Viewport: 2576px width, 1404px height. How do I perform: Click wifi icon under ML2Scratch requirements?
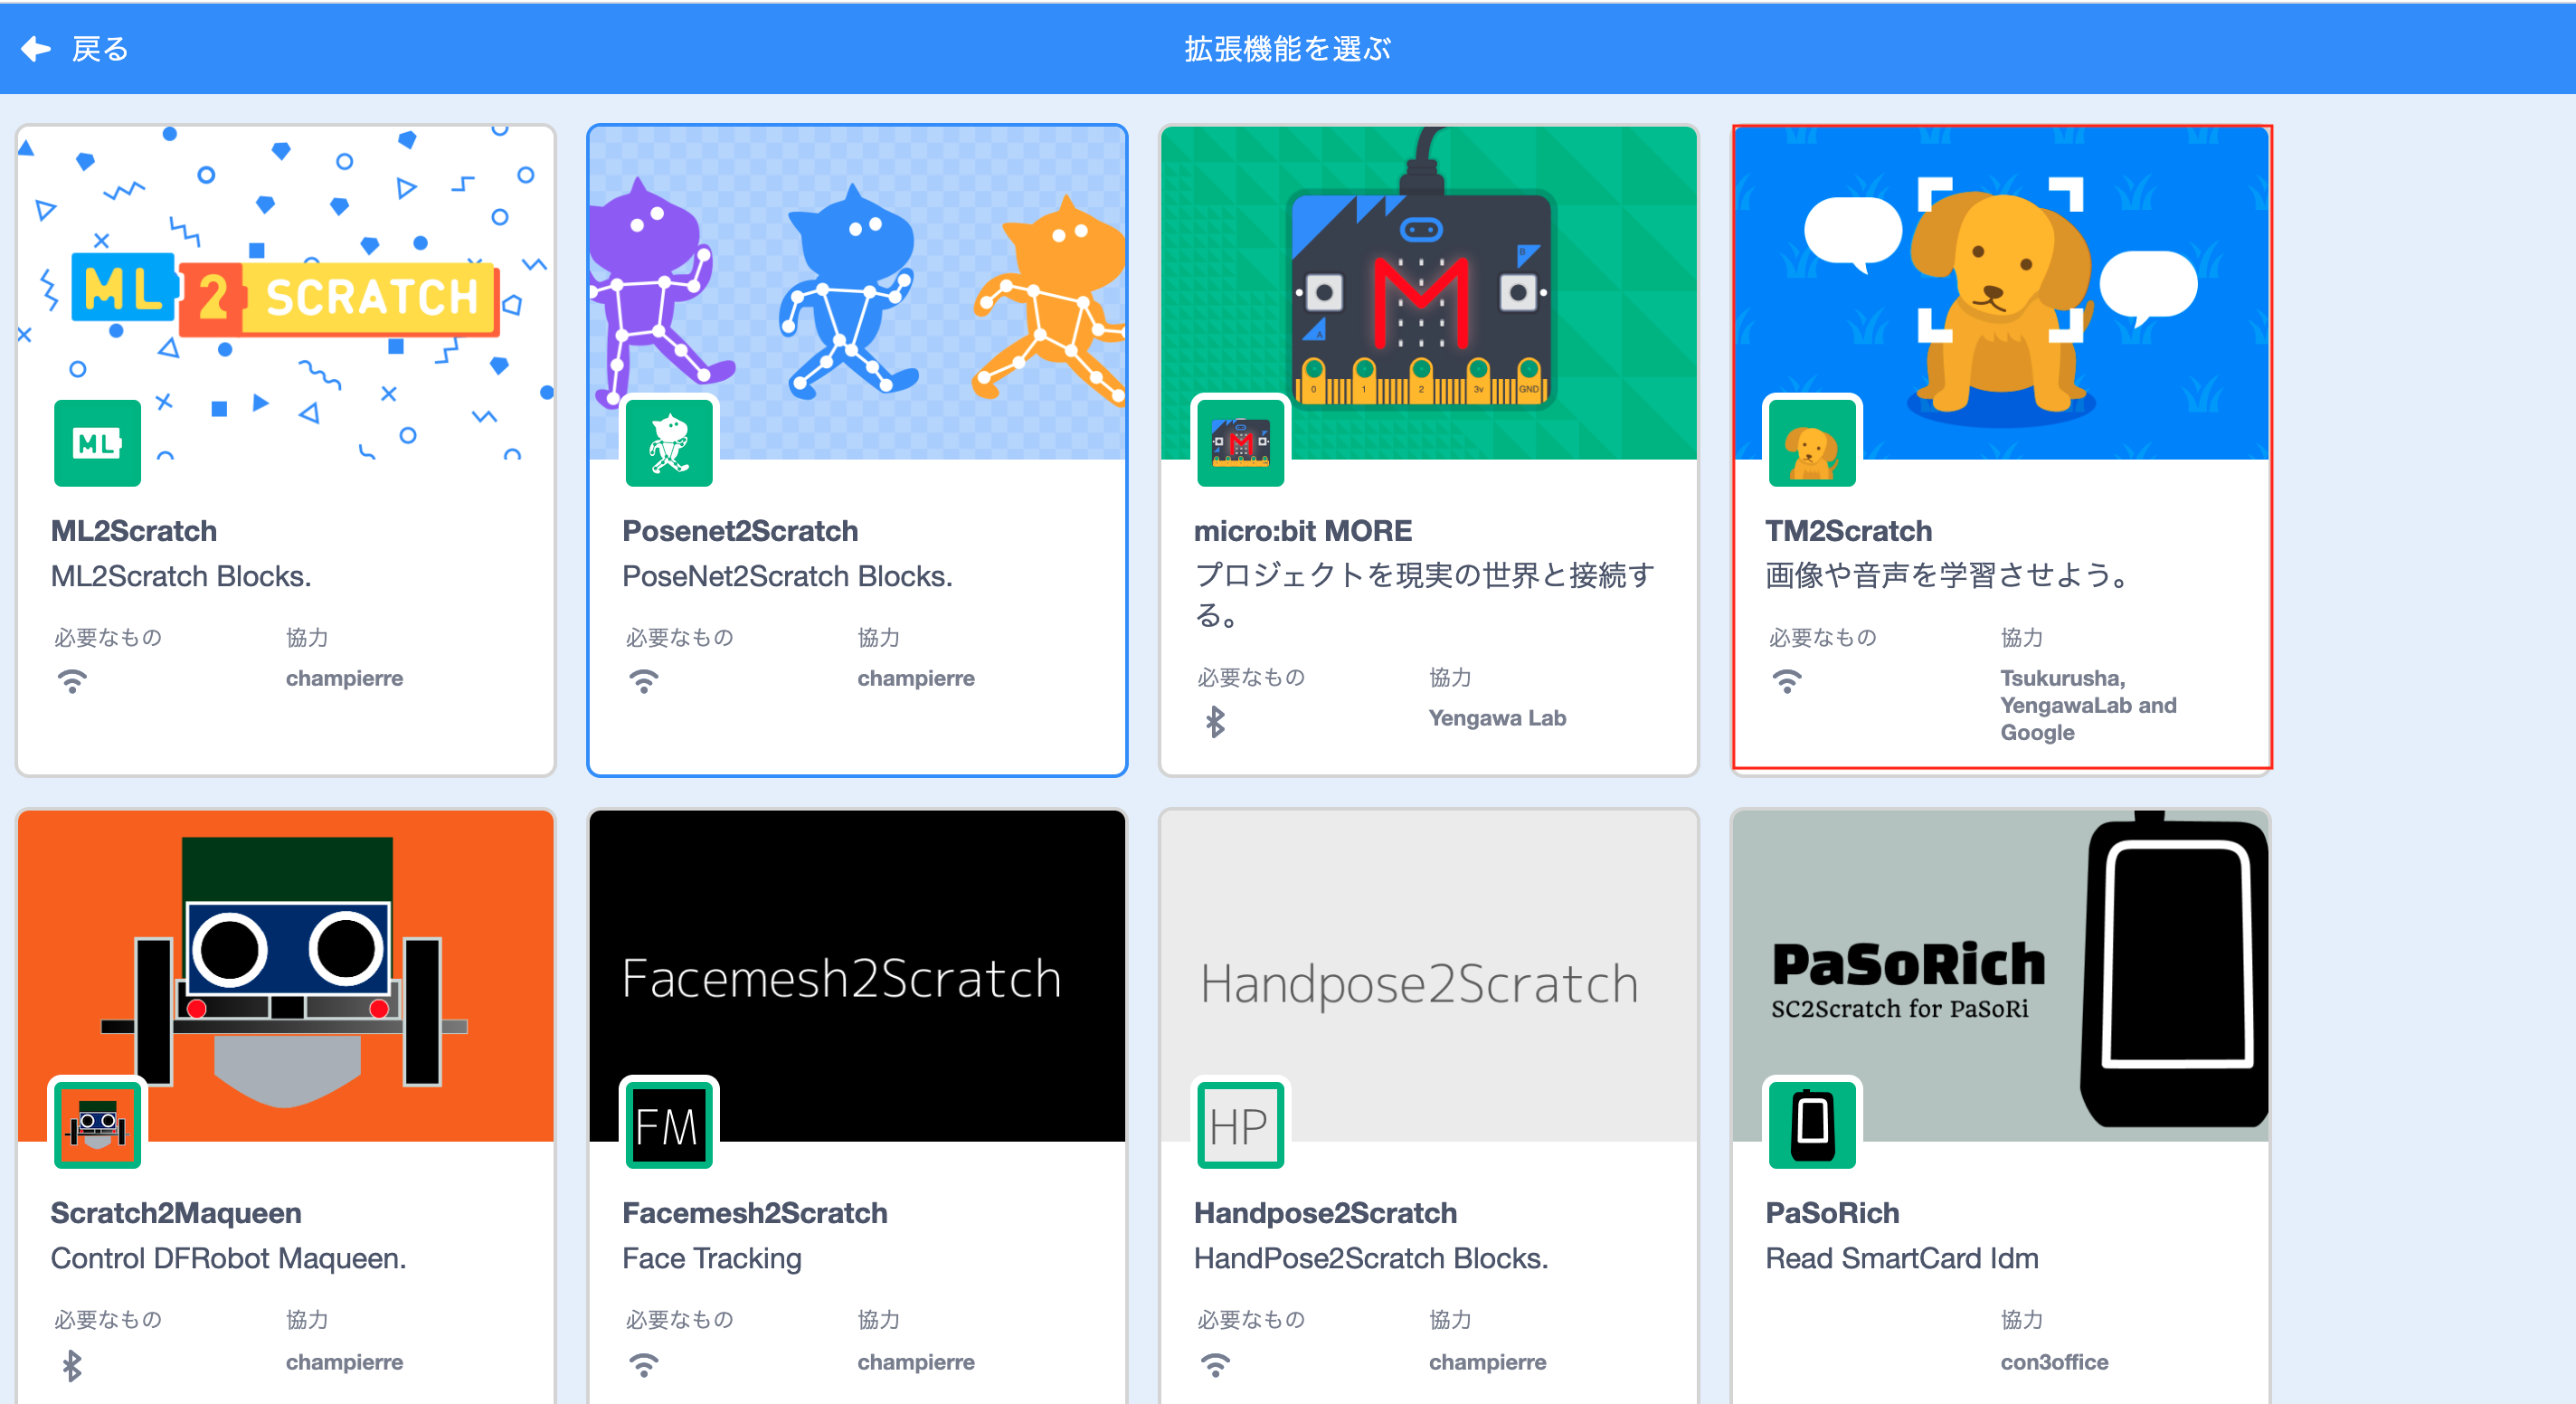72,682
